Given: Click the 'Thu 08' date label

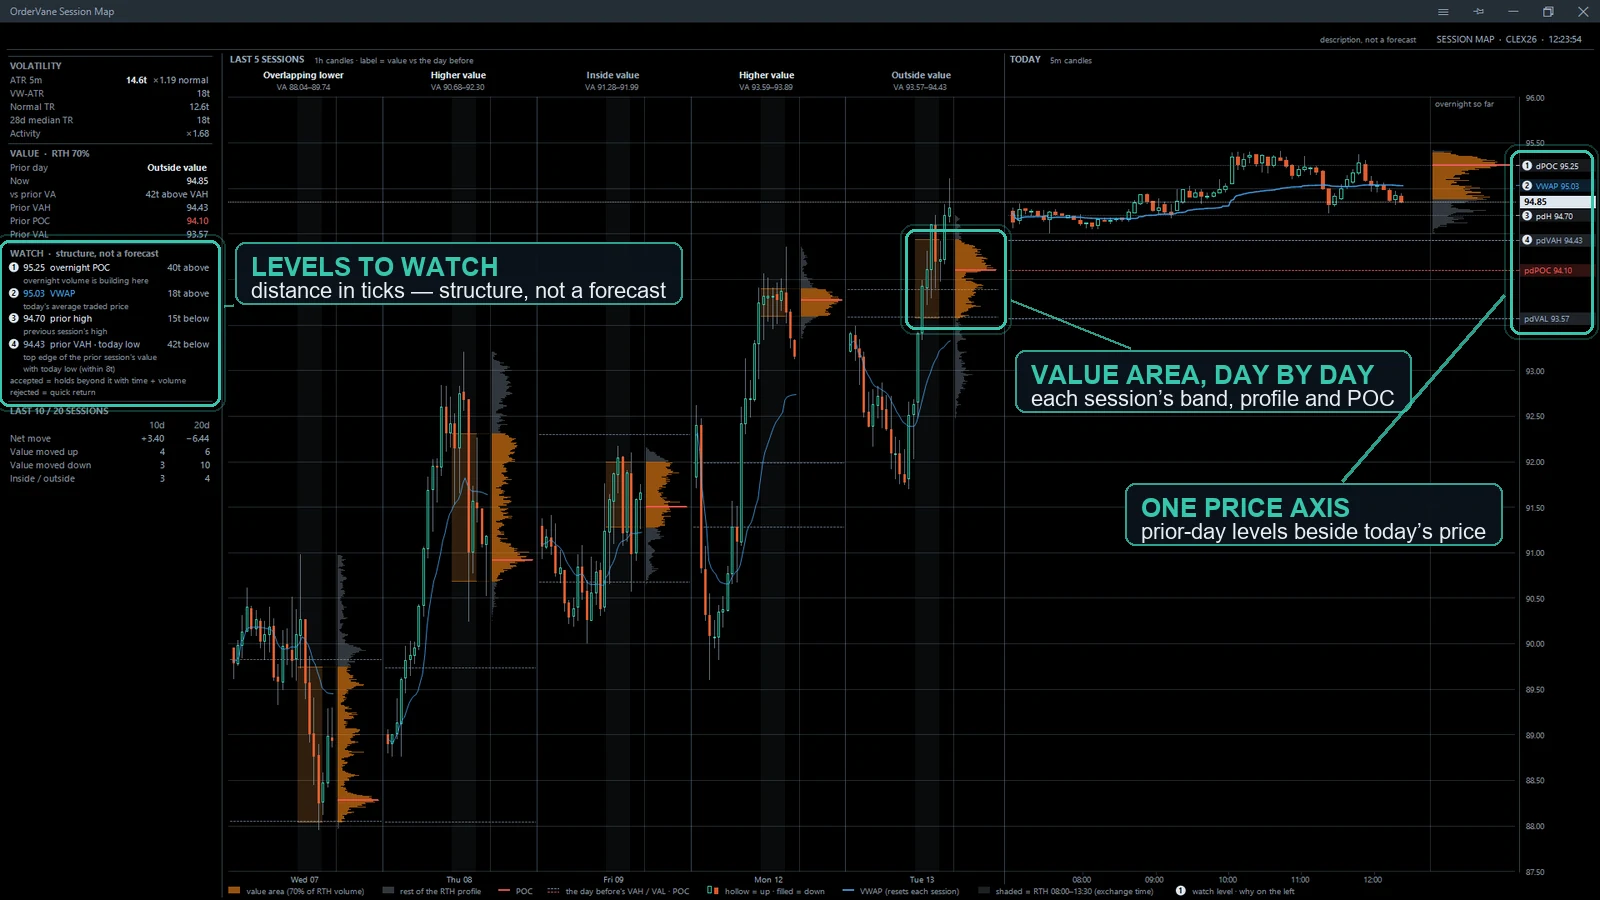Looking at the screenshot, I should click(459, 880).
